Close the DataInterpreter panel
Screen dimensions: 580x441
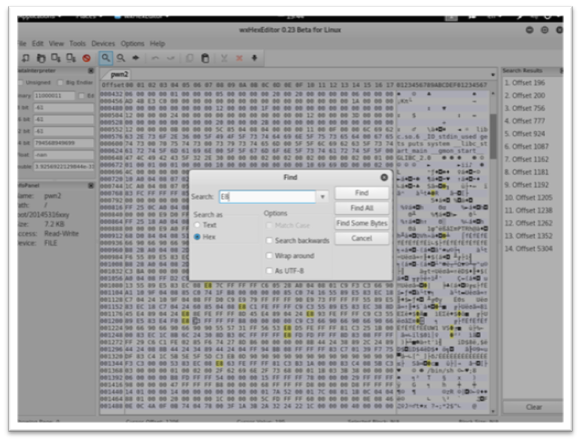tap(91, 71)
